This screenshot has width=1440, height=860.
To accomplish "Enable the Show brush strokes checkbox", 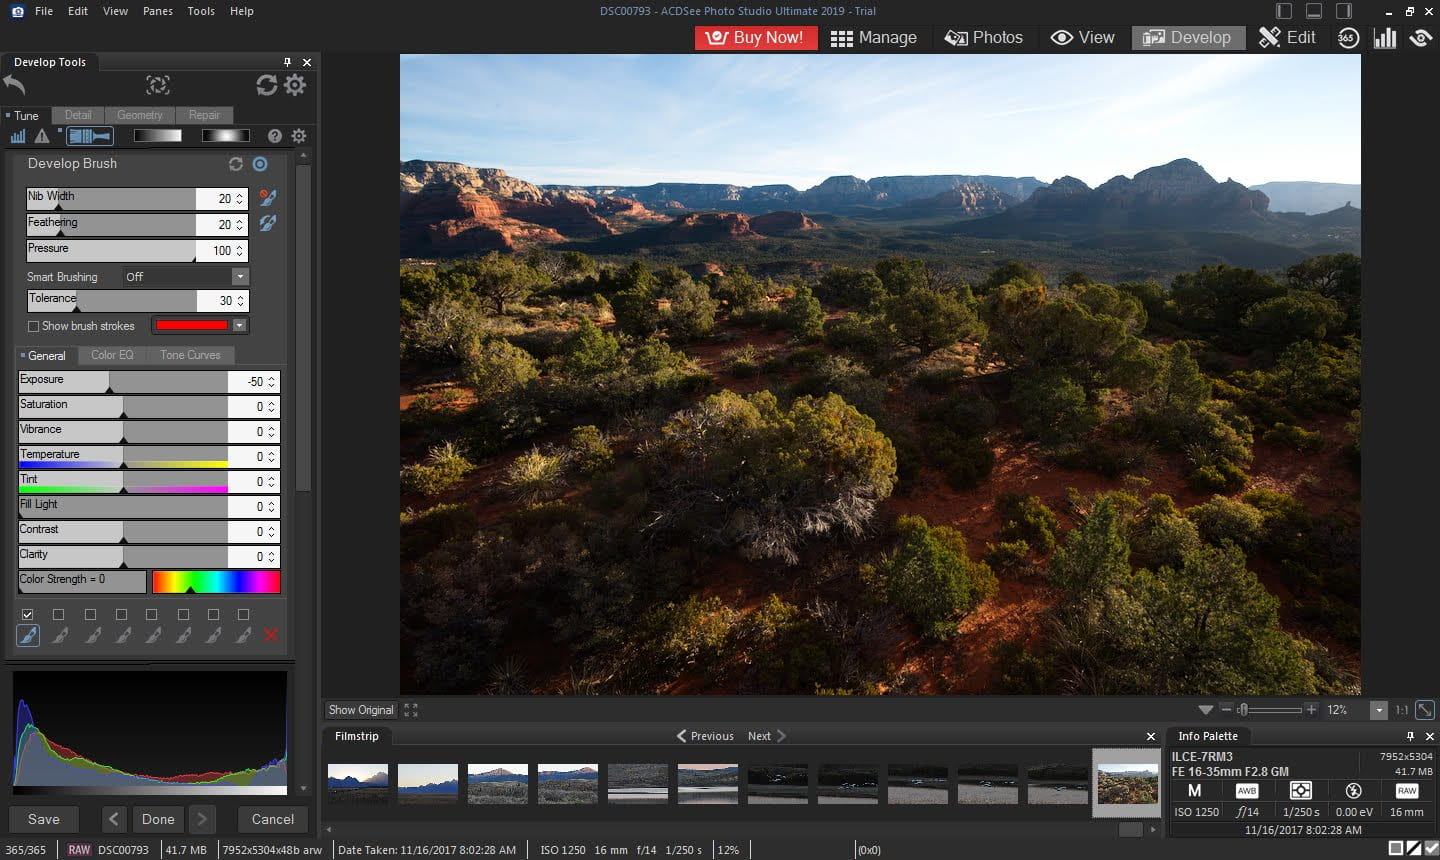I will pos(32,326).
